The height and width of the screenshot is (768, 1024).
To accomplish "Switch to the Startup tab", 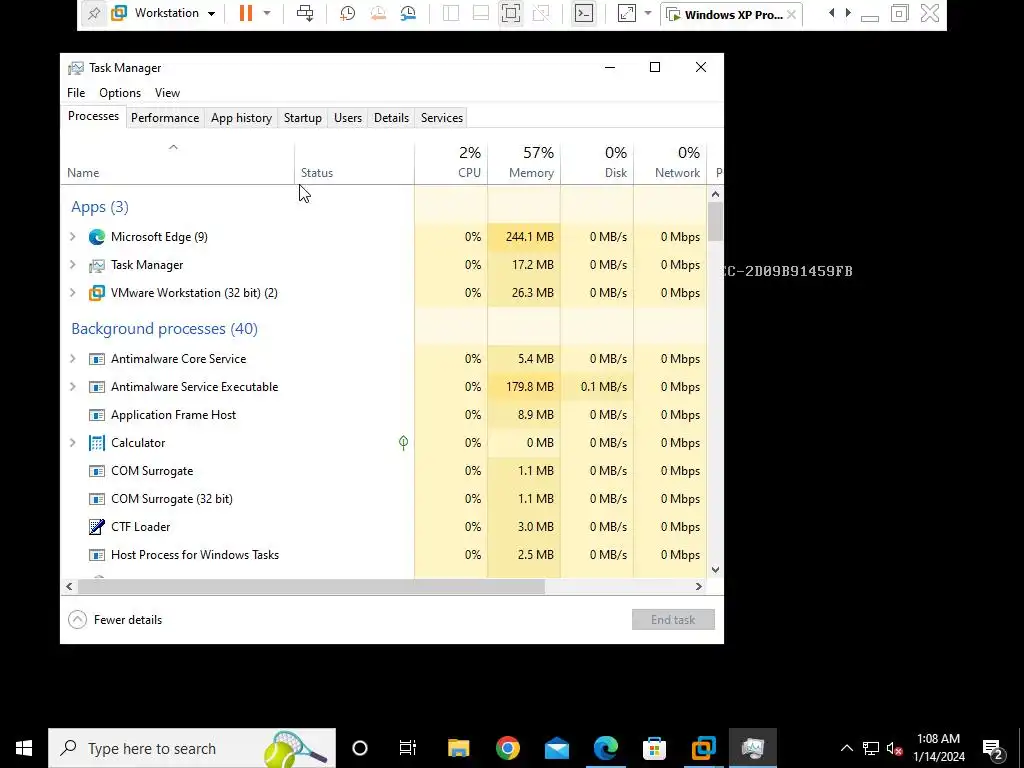I will tap(302, 118).
